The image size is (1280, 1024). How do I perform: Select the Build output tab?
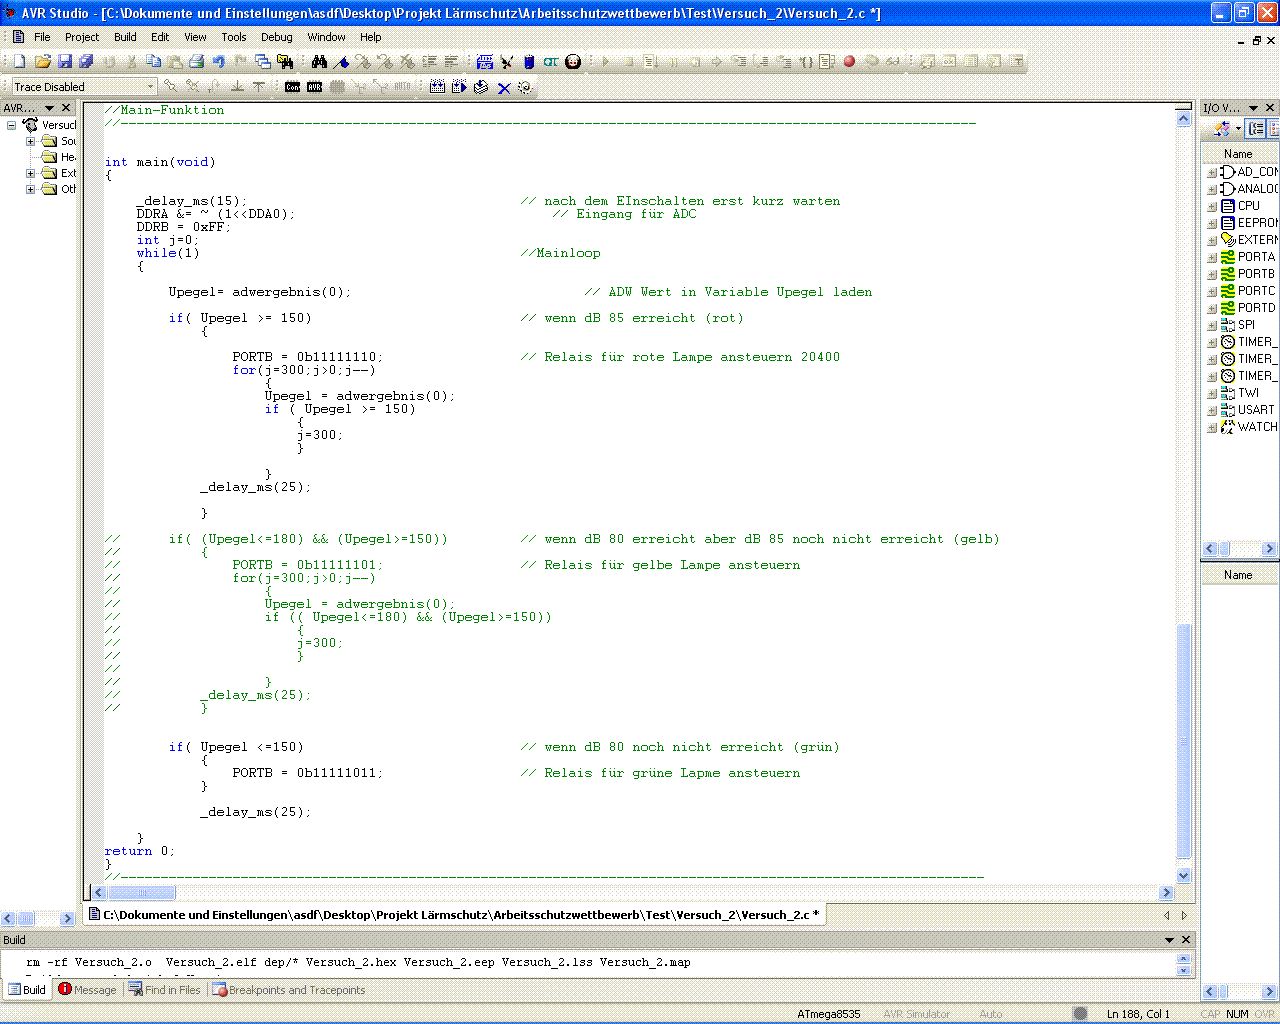(x=27, y=990)
